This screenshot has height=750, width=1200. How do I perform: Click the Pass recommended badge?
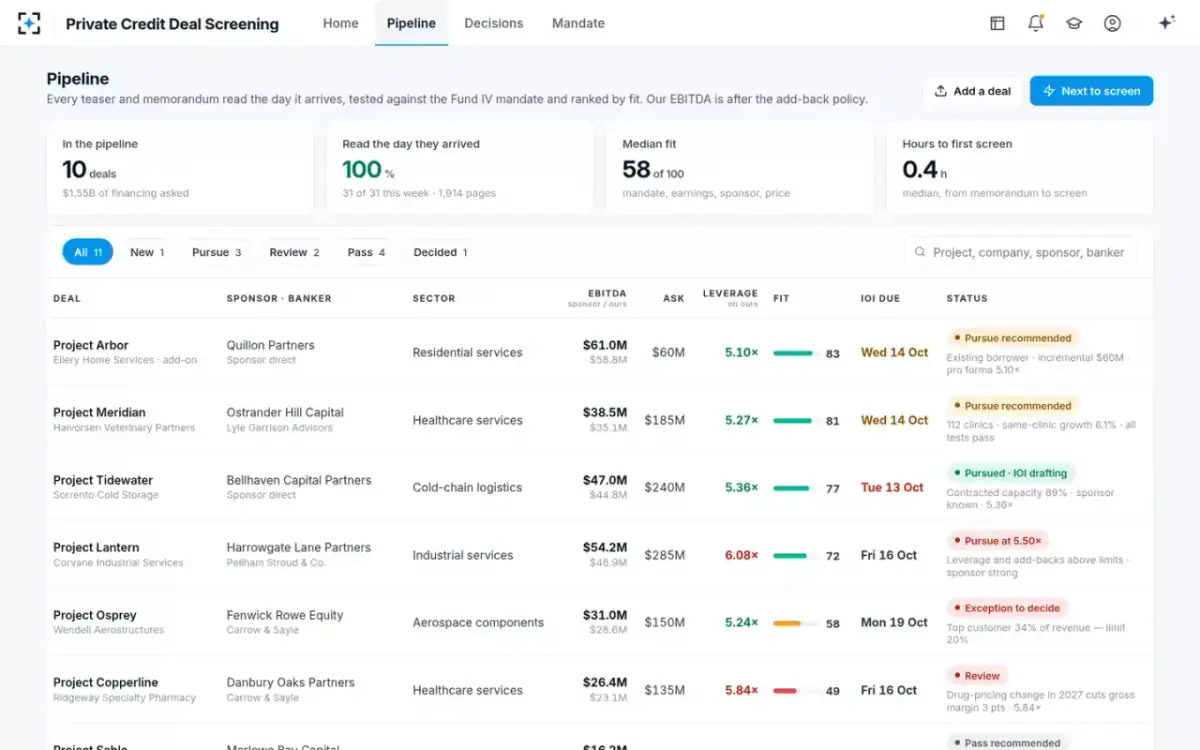pyautogui.click(x=1007, y=743)
